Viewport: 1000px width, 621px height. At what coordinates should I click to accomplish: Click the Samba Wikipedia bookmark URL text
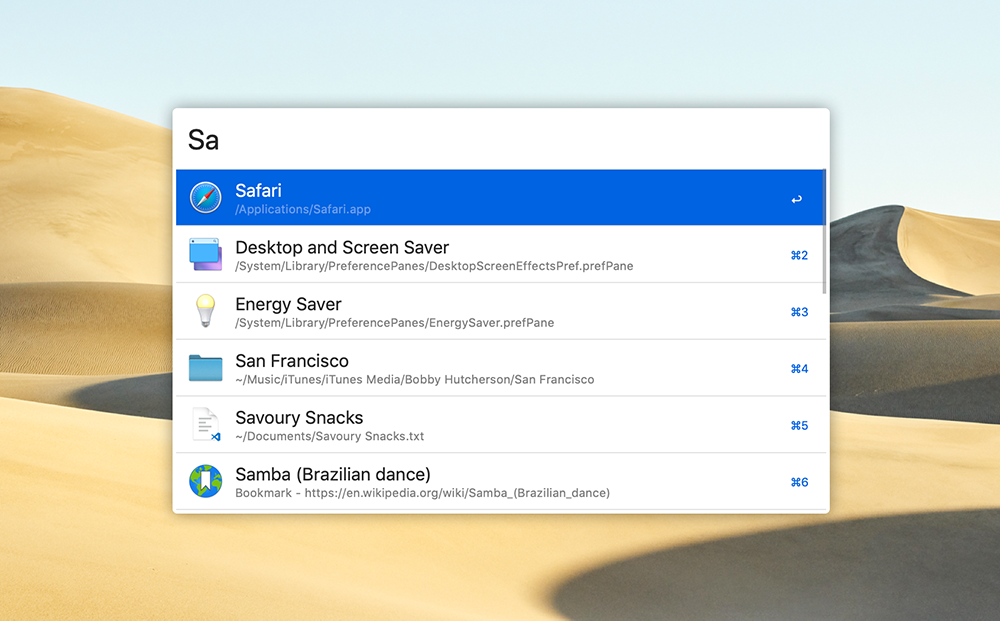pos(423,493)
